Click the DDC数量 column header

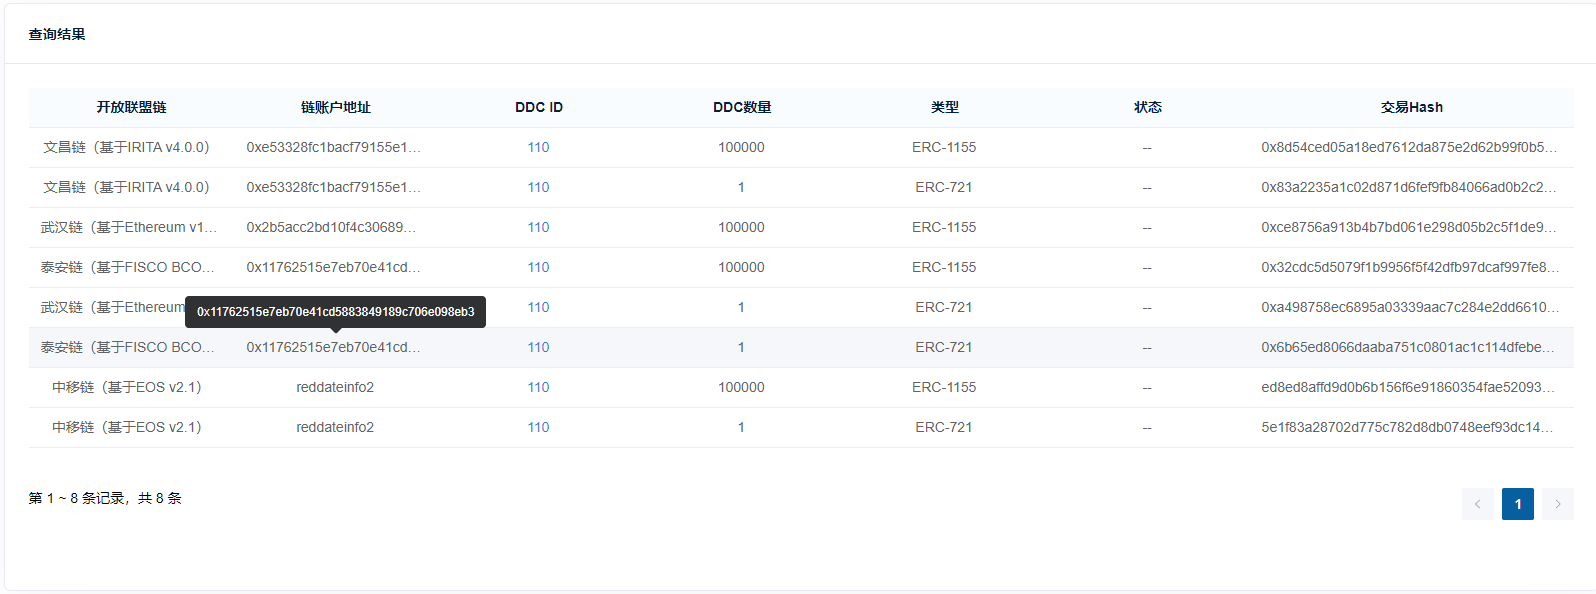[742, 107]
